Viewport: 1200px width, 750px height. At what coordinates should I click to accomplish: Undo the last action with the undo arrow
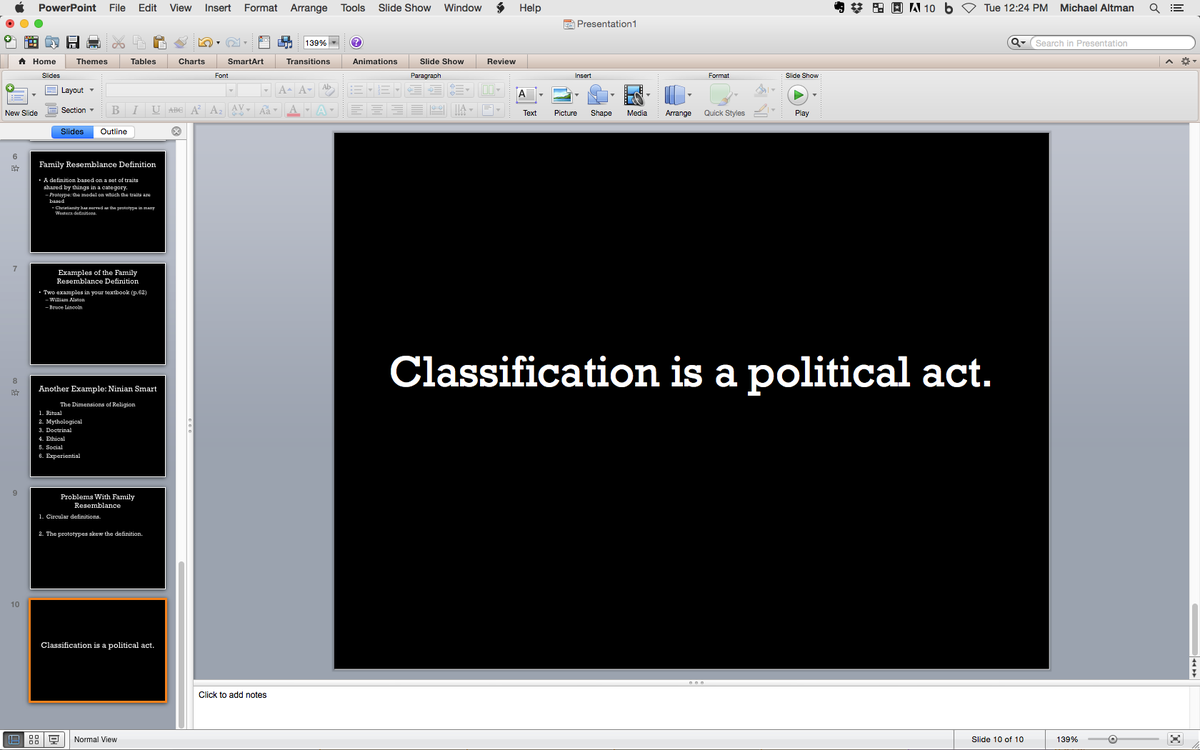[203, 42]
